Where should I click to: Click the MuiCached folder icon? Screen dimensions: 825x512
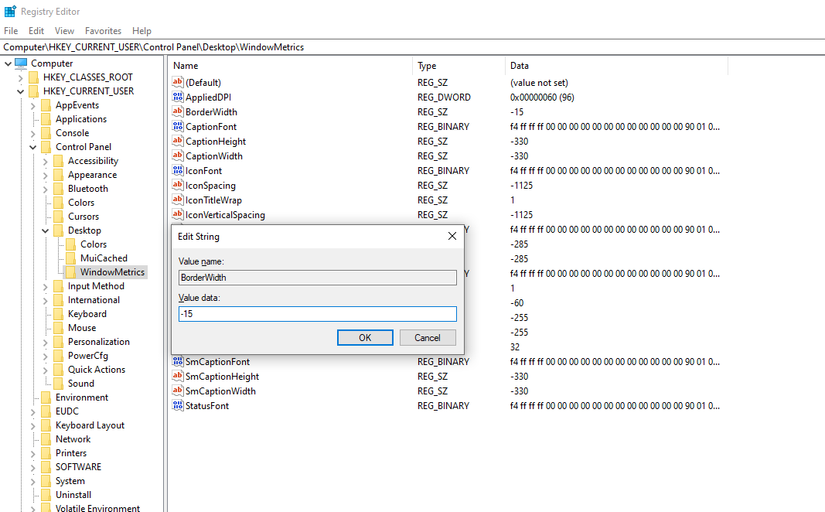pos(71,258)
